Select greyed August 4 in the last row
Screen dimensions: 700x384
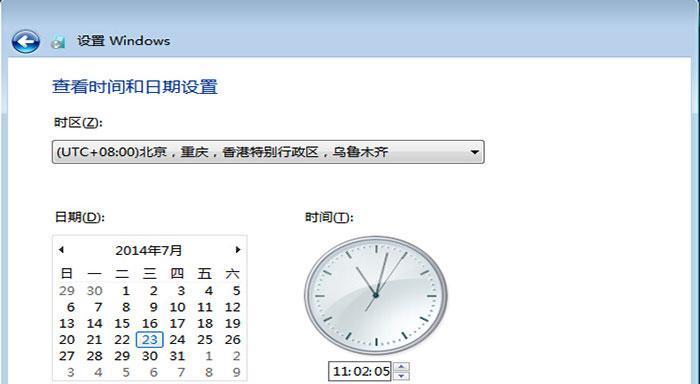[98, 372]
